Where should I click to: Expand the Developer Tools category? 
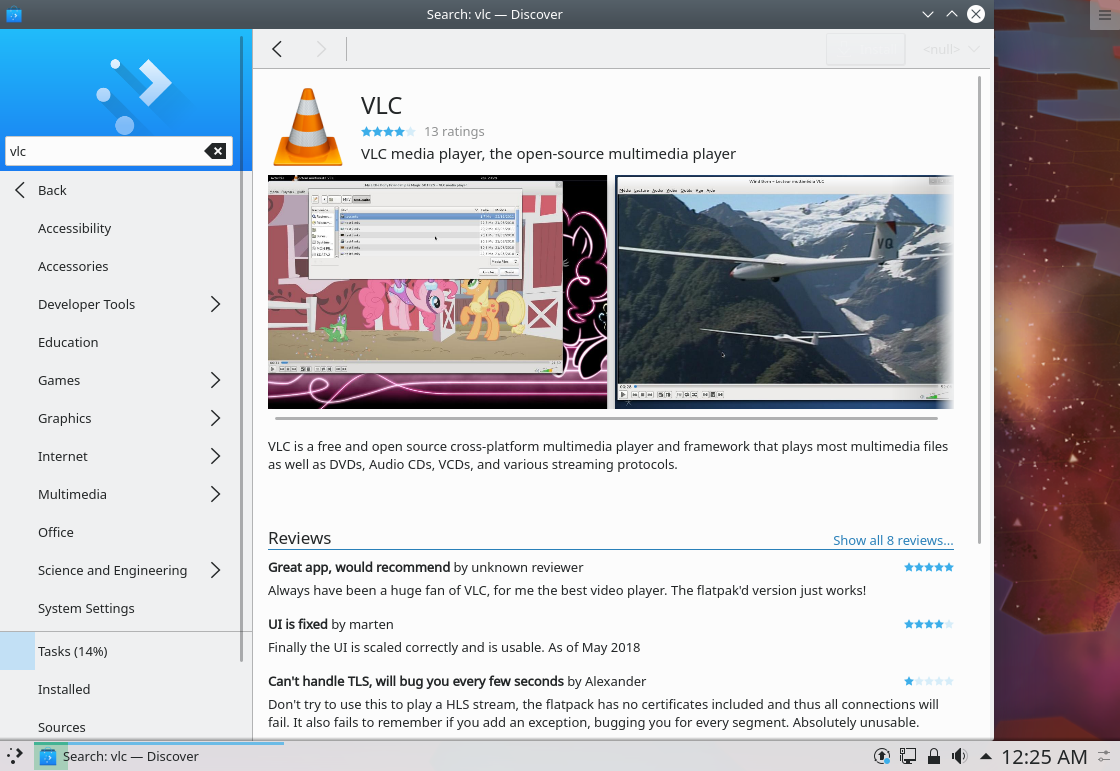215,304
